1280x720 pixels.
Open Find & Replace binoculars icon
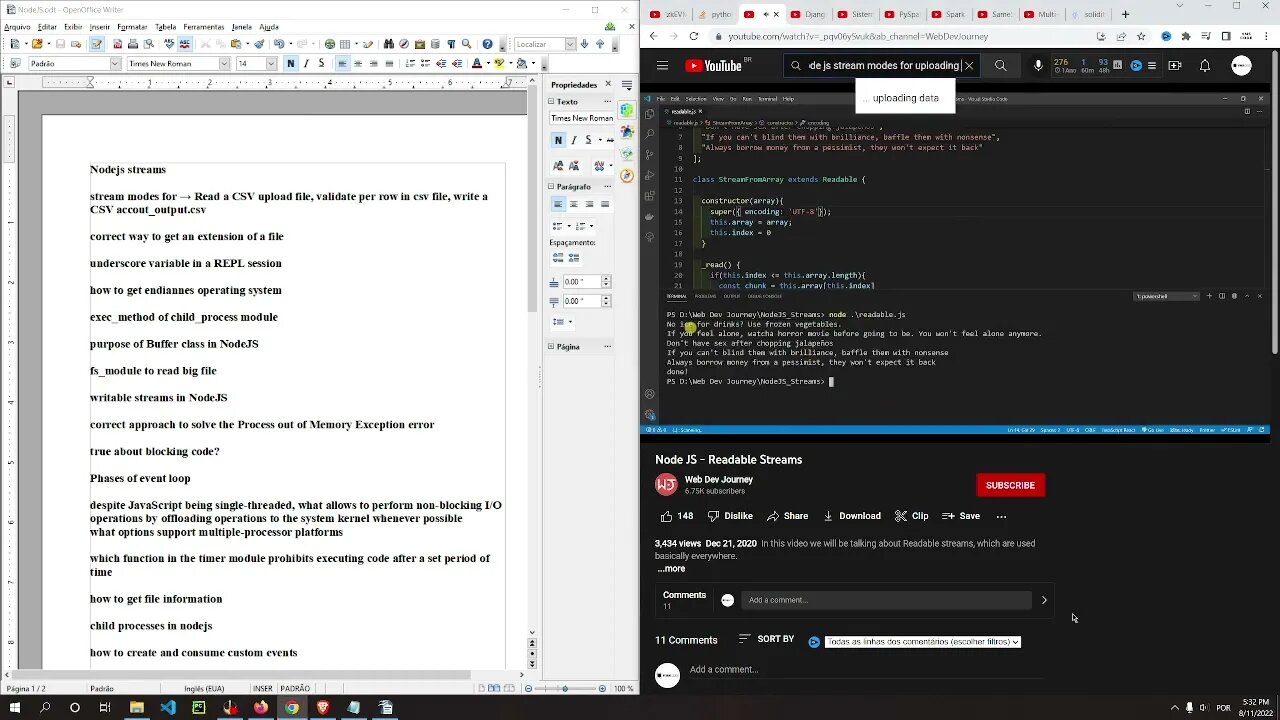(x=388, y=44)
